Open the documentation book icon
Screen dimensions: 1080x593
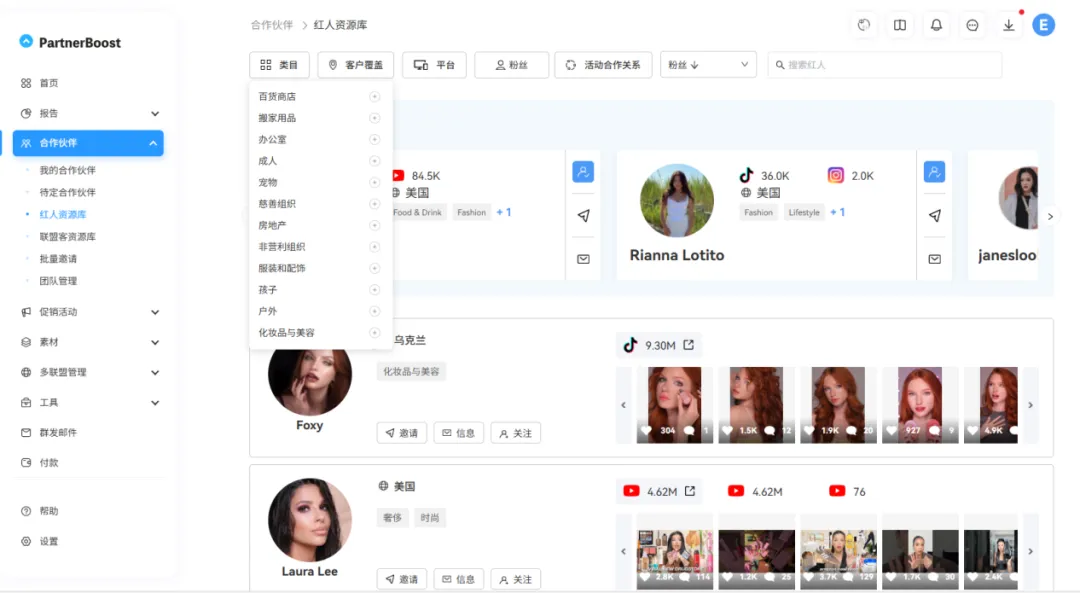coord(900,25)
